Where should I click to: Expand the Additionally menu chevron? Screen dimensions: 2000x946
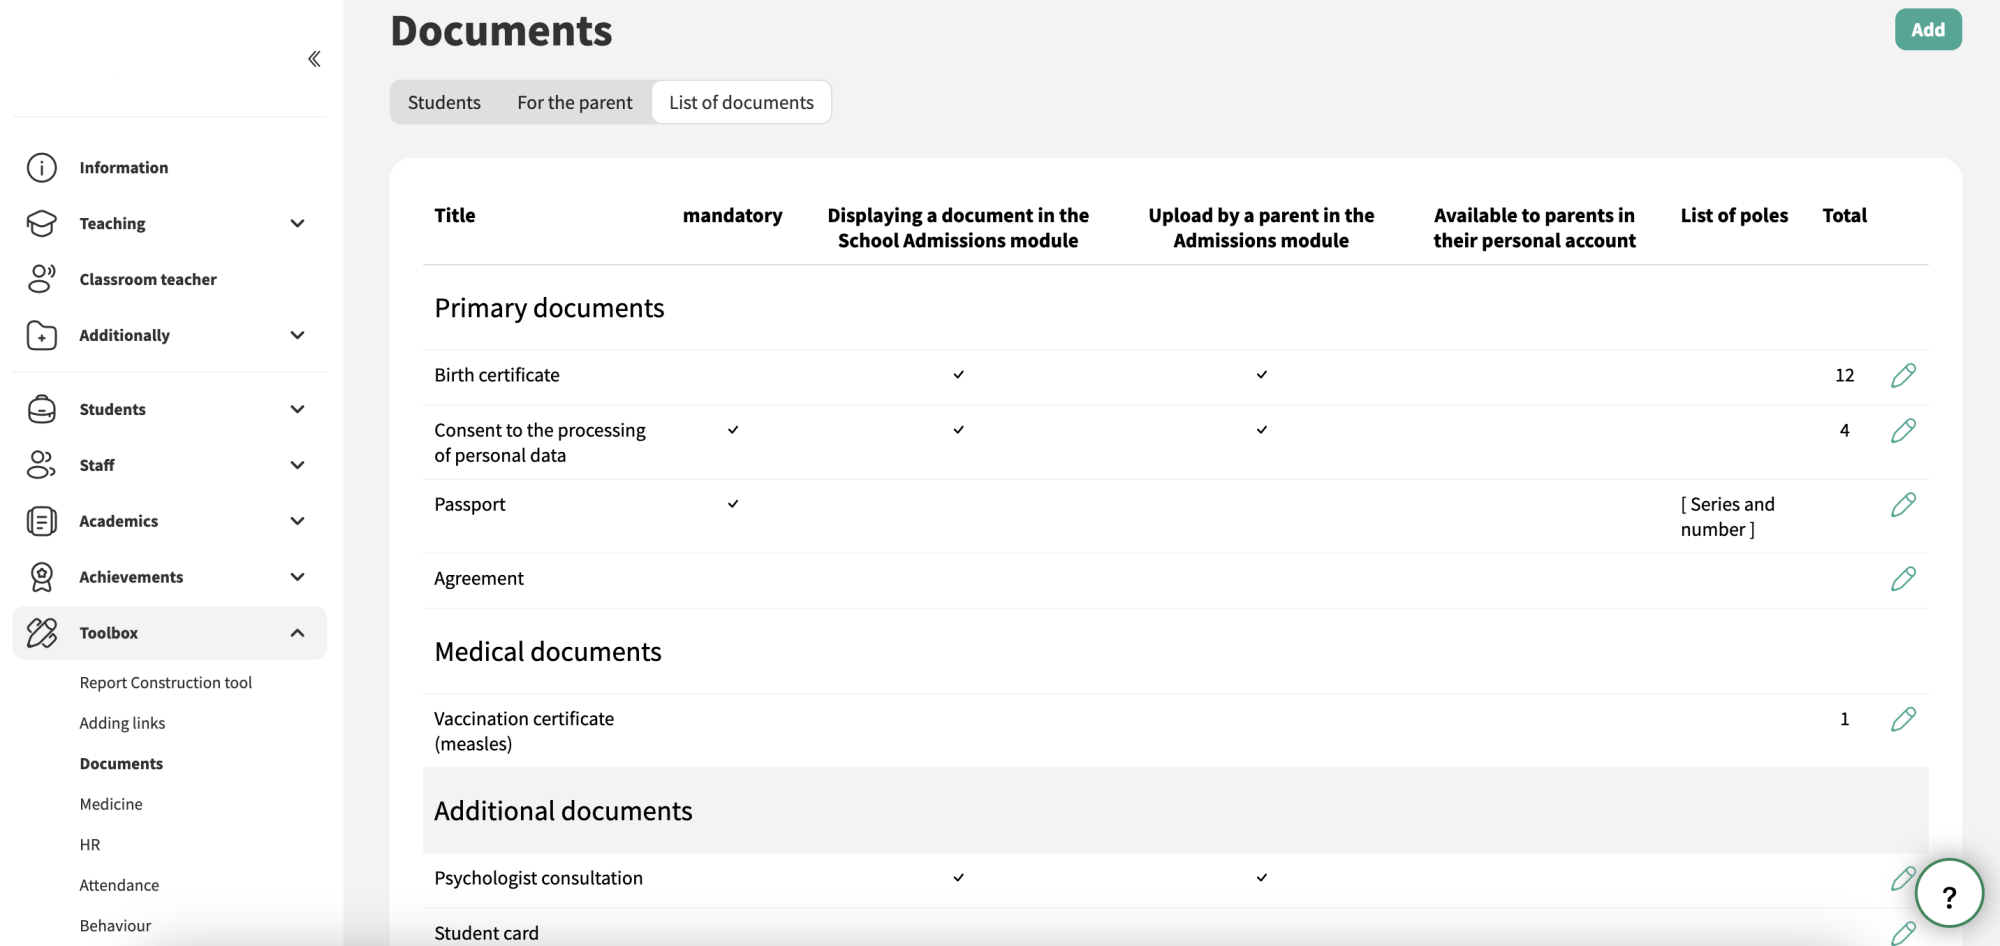click(x=297, y=335)
